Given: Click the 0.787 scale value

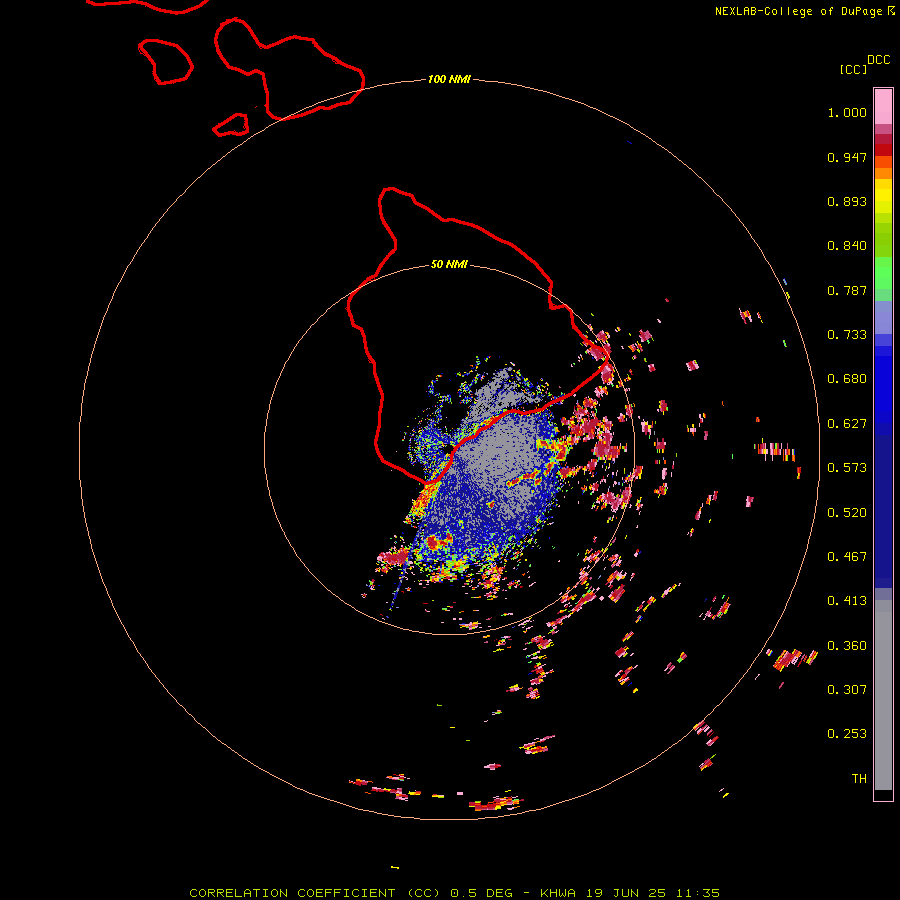Looking at the screenshot, I should (x=847, y=290).
